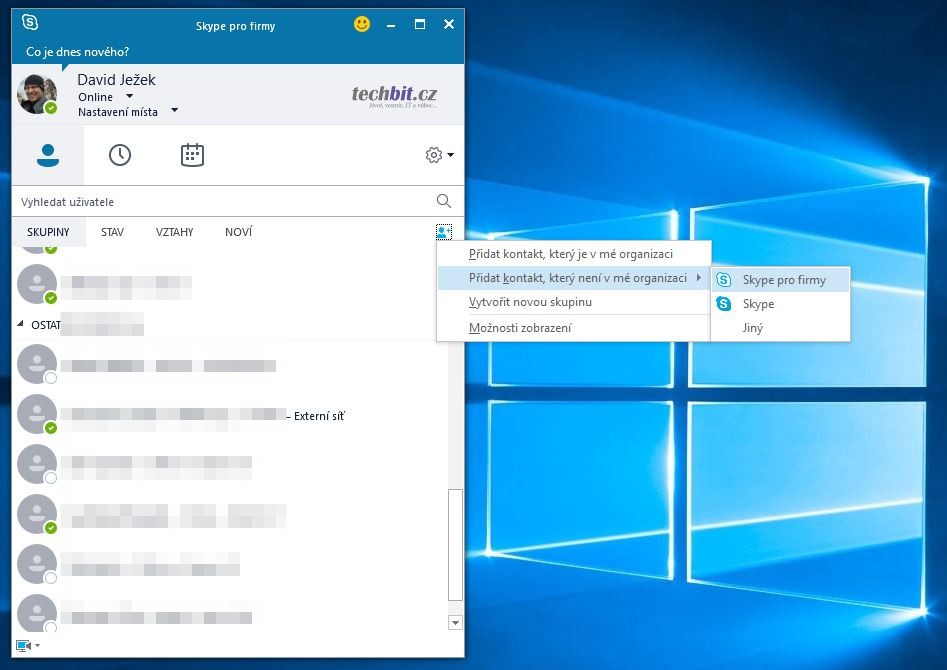Select the NOVÍ tab
947x670 pixels.
(238, 232)
